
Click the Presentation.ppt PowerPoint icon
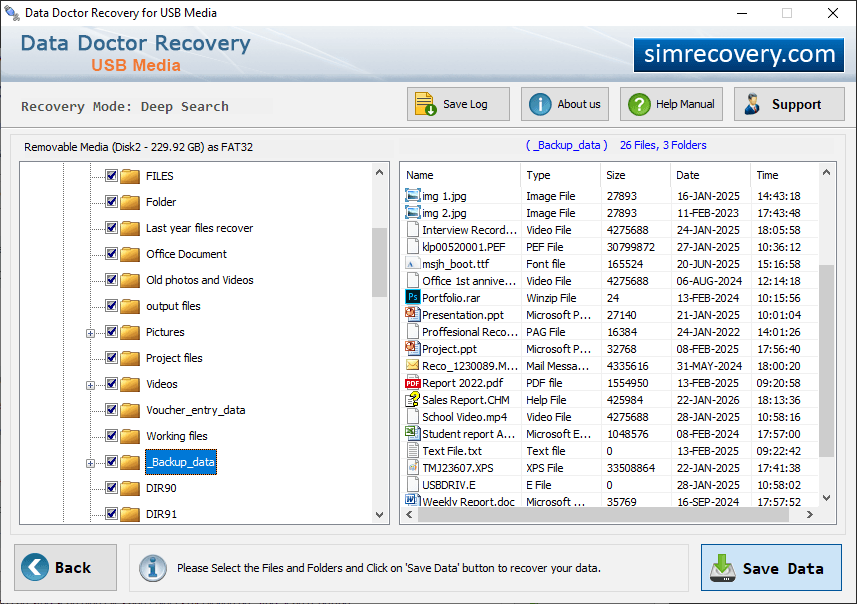tap(413, 314)
